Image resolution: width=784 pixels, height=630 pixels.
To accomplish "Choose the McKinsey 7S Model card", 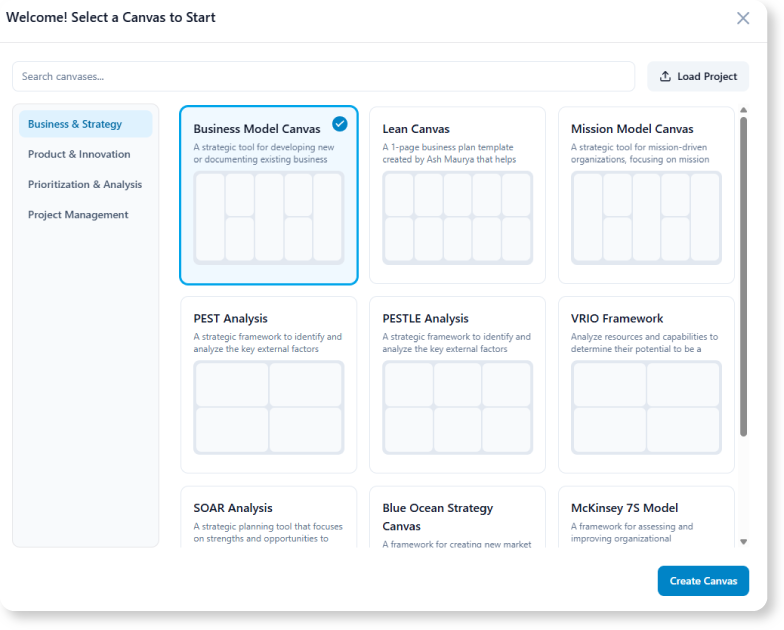I will click(x=646, y=517).
